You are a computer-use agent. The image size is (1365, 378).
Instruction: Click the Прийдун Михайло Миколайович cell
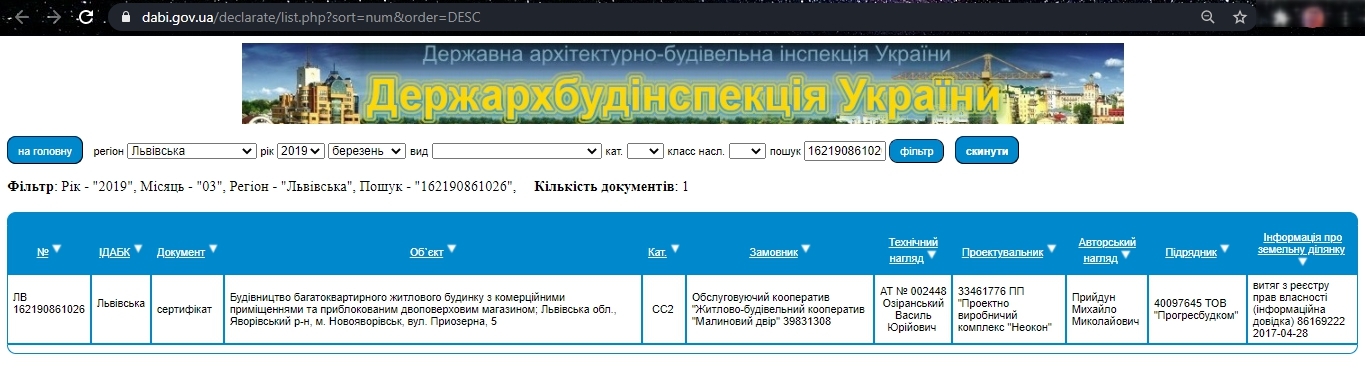pyautogui.click(x=1107, y=309)
